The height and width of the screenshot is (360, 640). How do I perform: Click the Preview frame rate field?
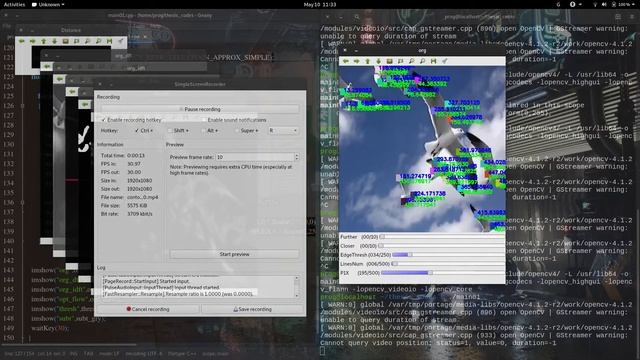point(255,157)
